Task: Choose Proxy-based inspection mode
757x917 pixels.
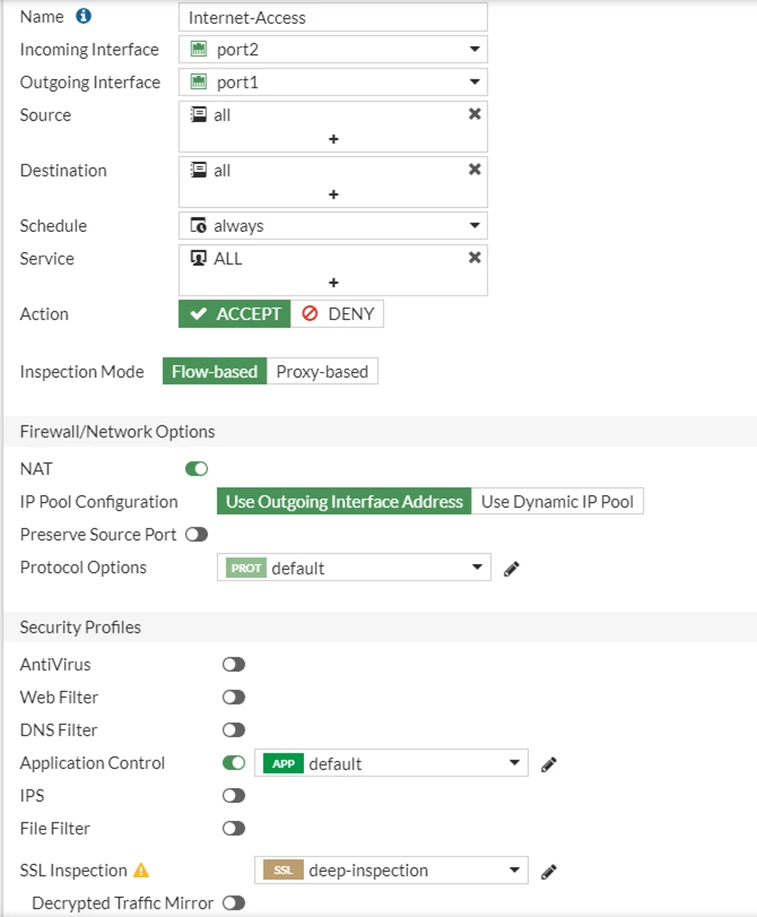Action: [x=322, y=371]
